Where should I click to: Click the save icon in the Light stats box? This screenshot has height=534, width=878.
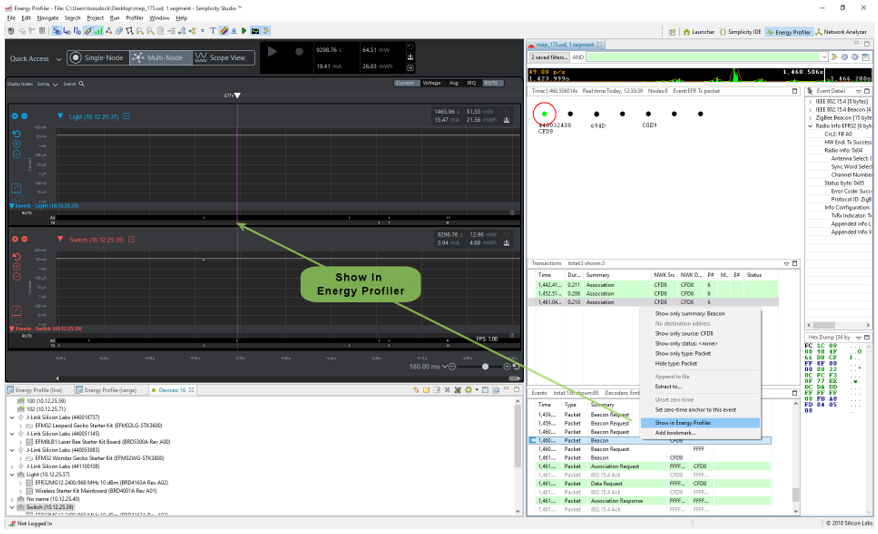(507, 120)
